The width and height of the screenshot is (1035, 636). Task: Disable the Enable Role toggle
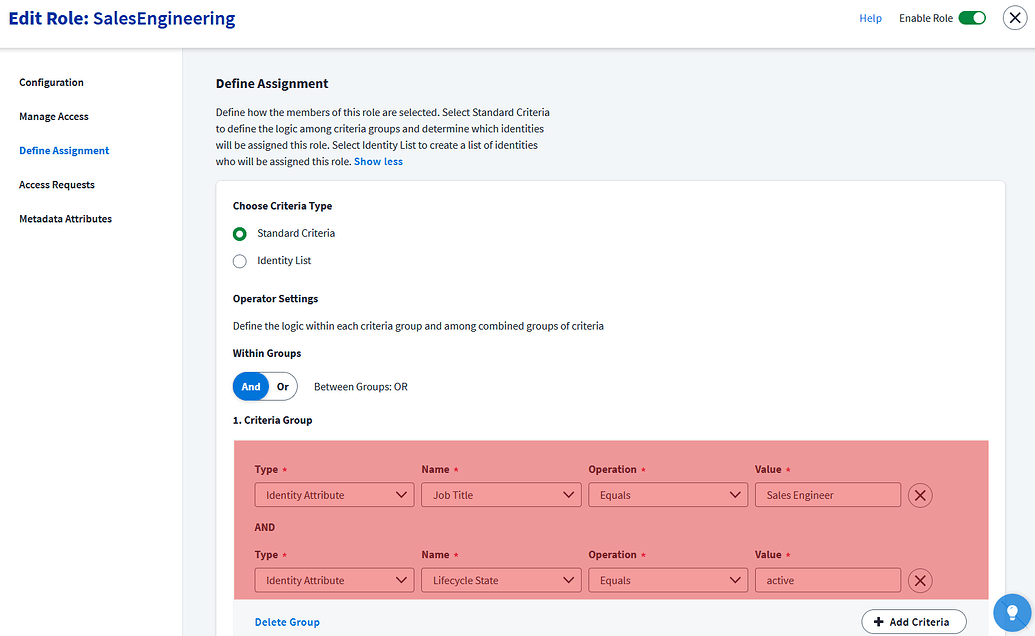point(971,17)
